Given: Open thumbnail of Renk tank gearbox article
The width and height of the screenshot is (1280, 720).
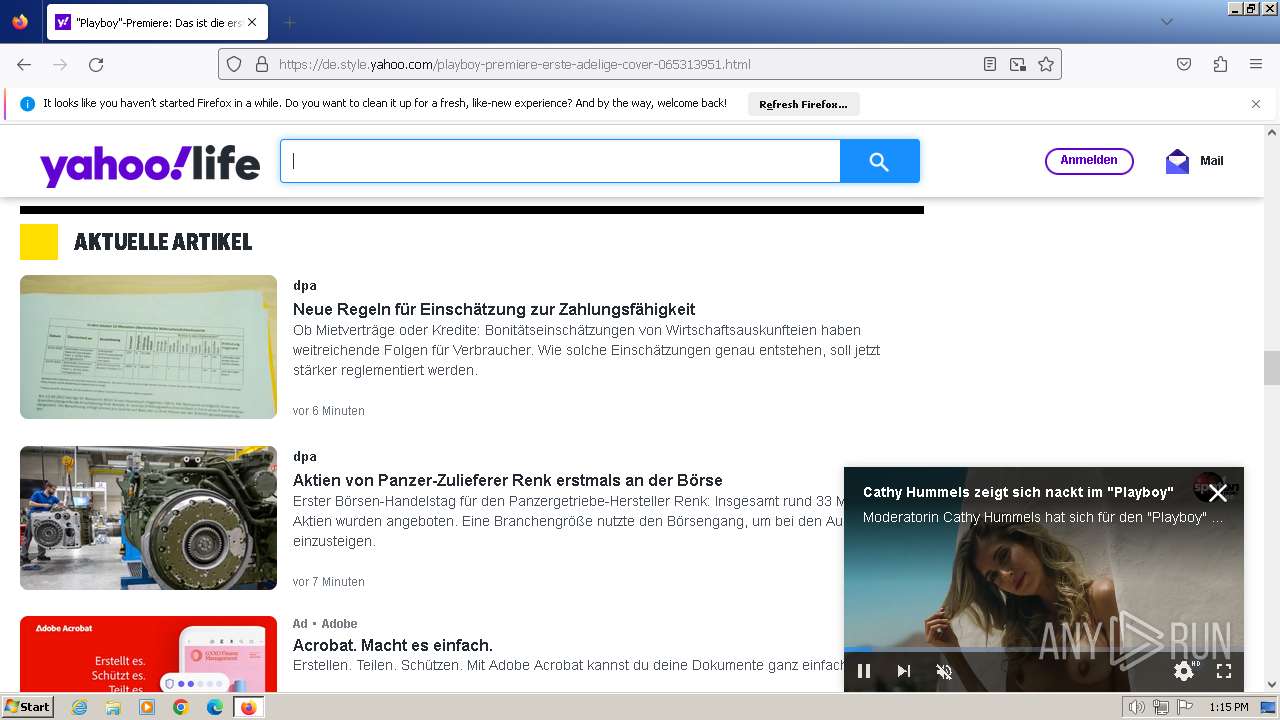Looking at the screenshot, I should pyautogui.click(x=148, y=518).
